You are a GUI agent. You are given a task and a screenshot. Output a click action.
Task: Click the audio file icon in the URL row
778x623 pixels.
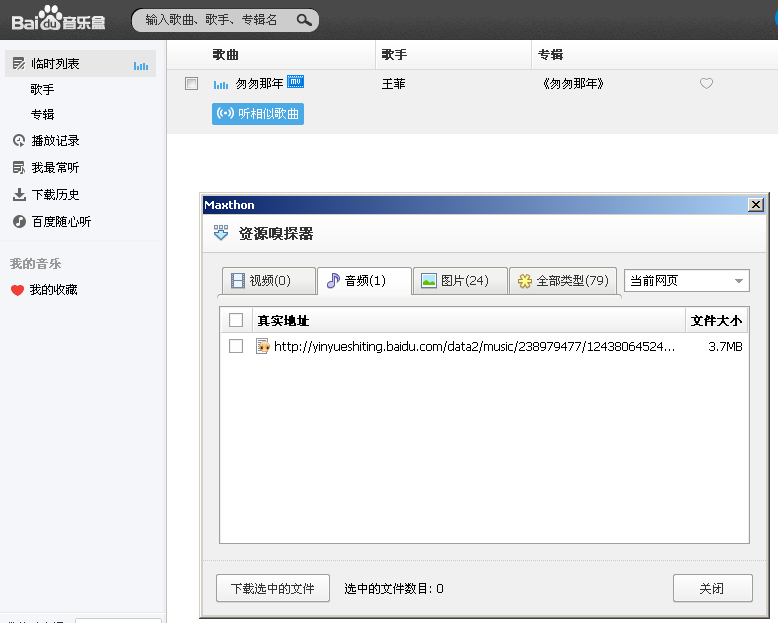[x=263, y=346]
